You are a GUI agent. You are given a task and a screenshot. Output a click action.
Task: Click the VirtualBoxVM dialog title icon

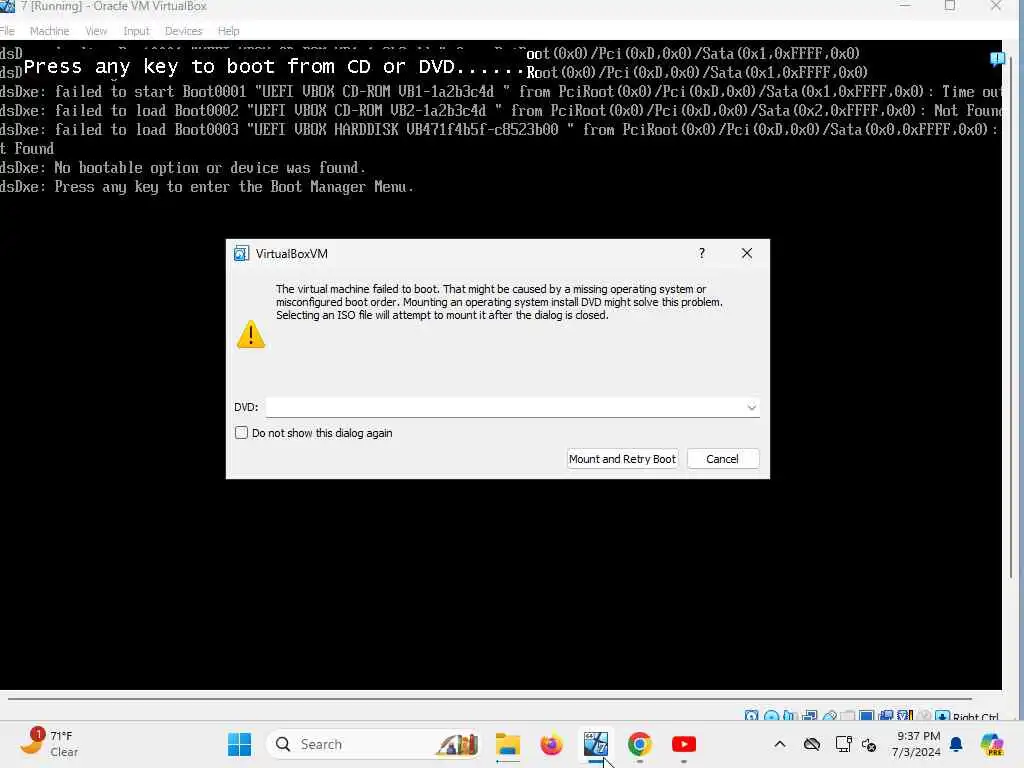[x=242, y=253]
